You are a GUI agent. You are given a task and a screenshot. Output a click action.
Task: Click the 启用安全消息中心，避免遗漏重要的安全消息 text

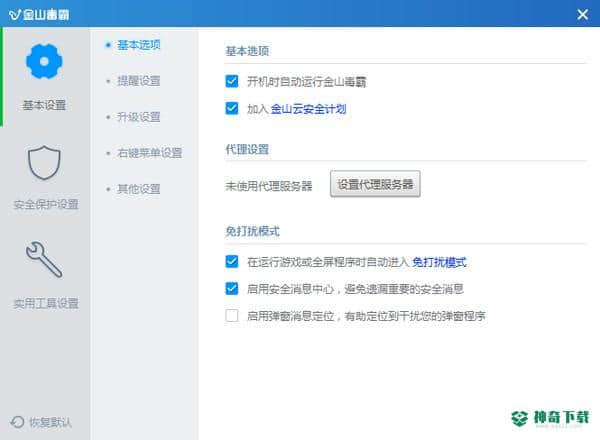(x=355, y=289)
